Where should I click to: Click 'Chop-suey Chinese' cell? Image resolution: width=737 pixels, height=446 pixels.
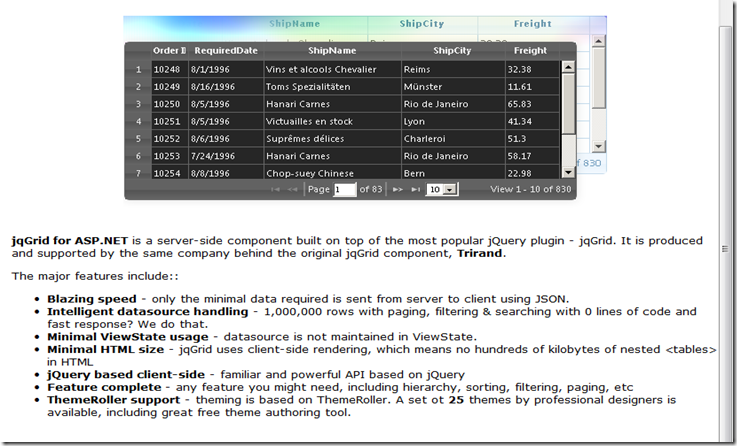pyautogui.click(x=333, y=172)
